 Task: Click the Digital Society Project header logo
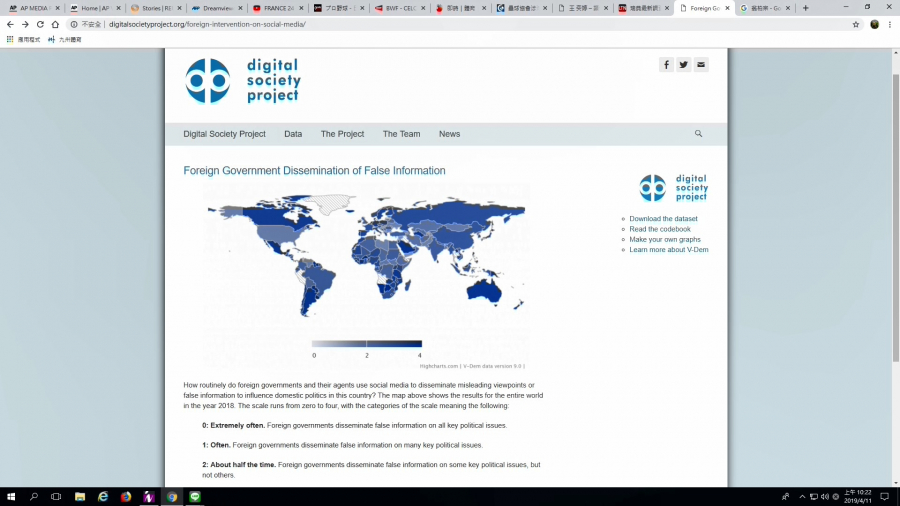243,81
